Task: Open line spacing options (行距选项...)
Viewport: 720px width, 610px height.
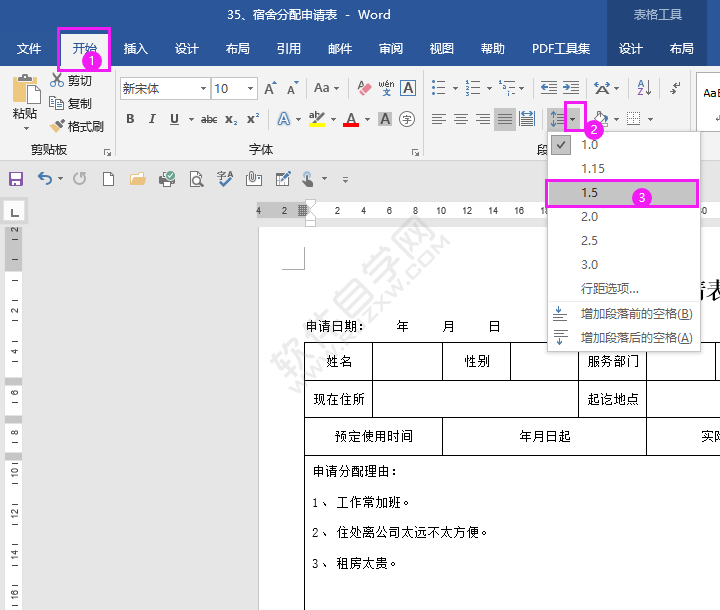Action: click(x=624, y=288)
